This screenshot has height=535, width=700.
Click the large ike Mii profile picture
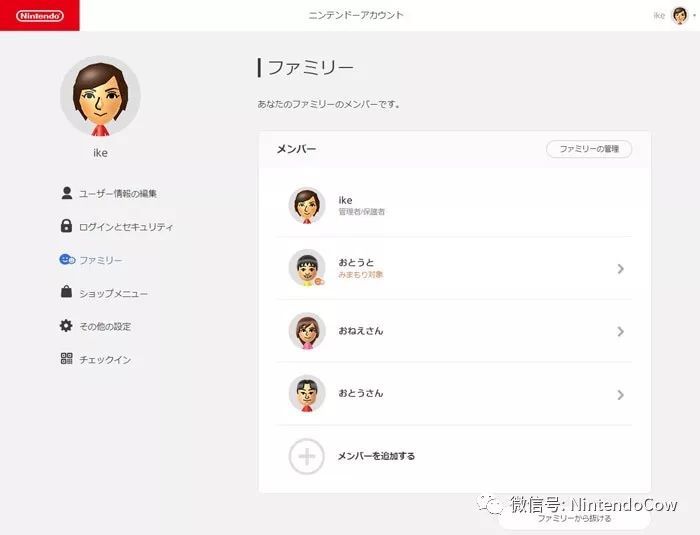(100, 96)
